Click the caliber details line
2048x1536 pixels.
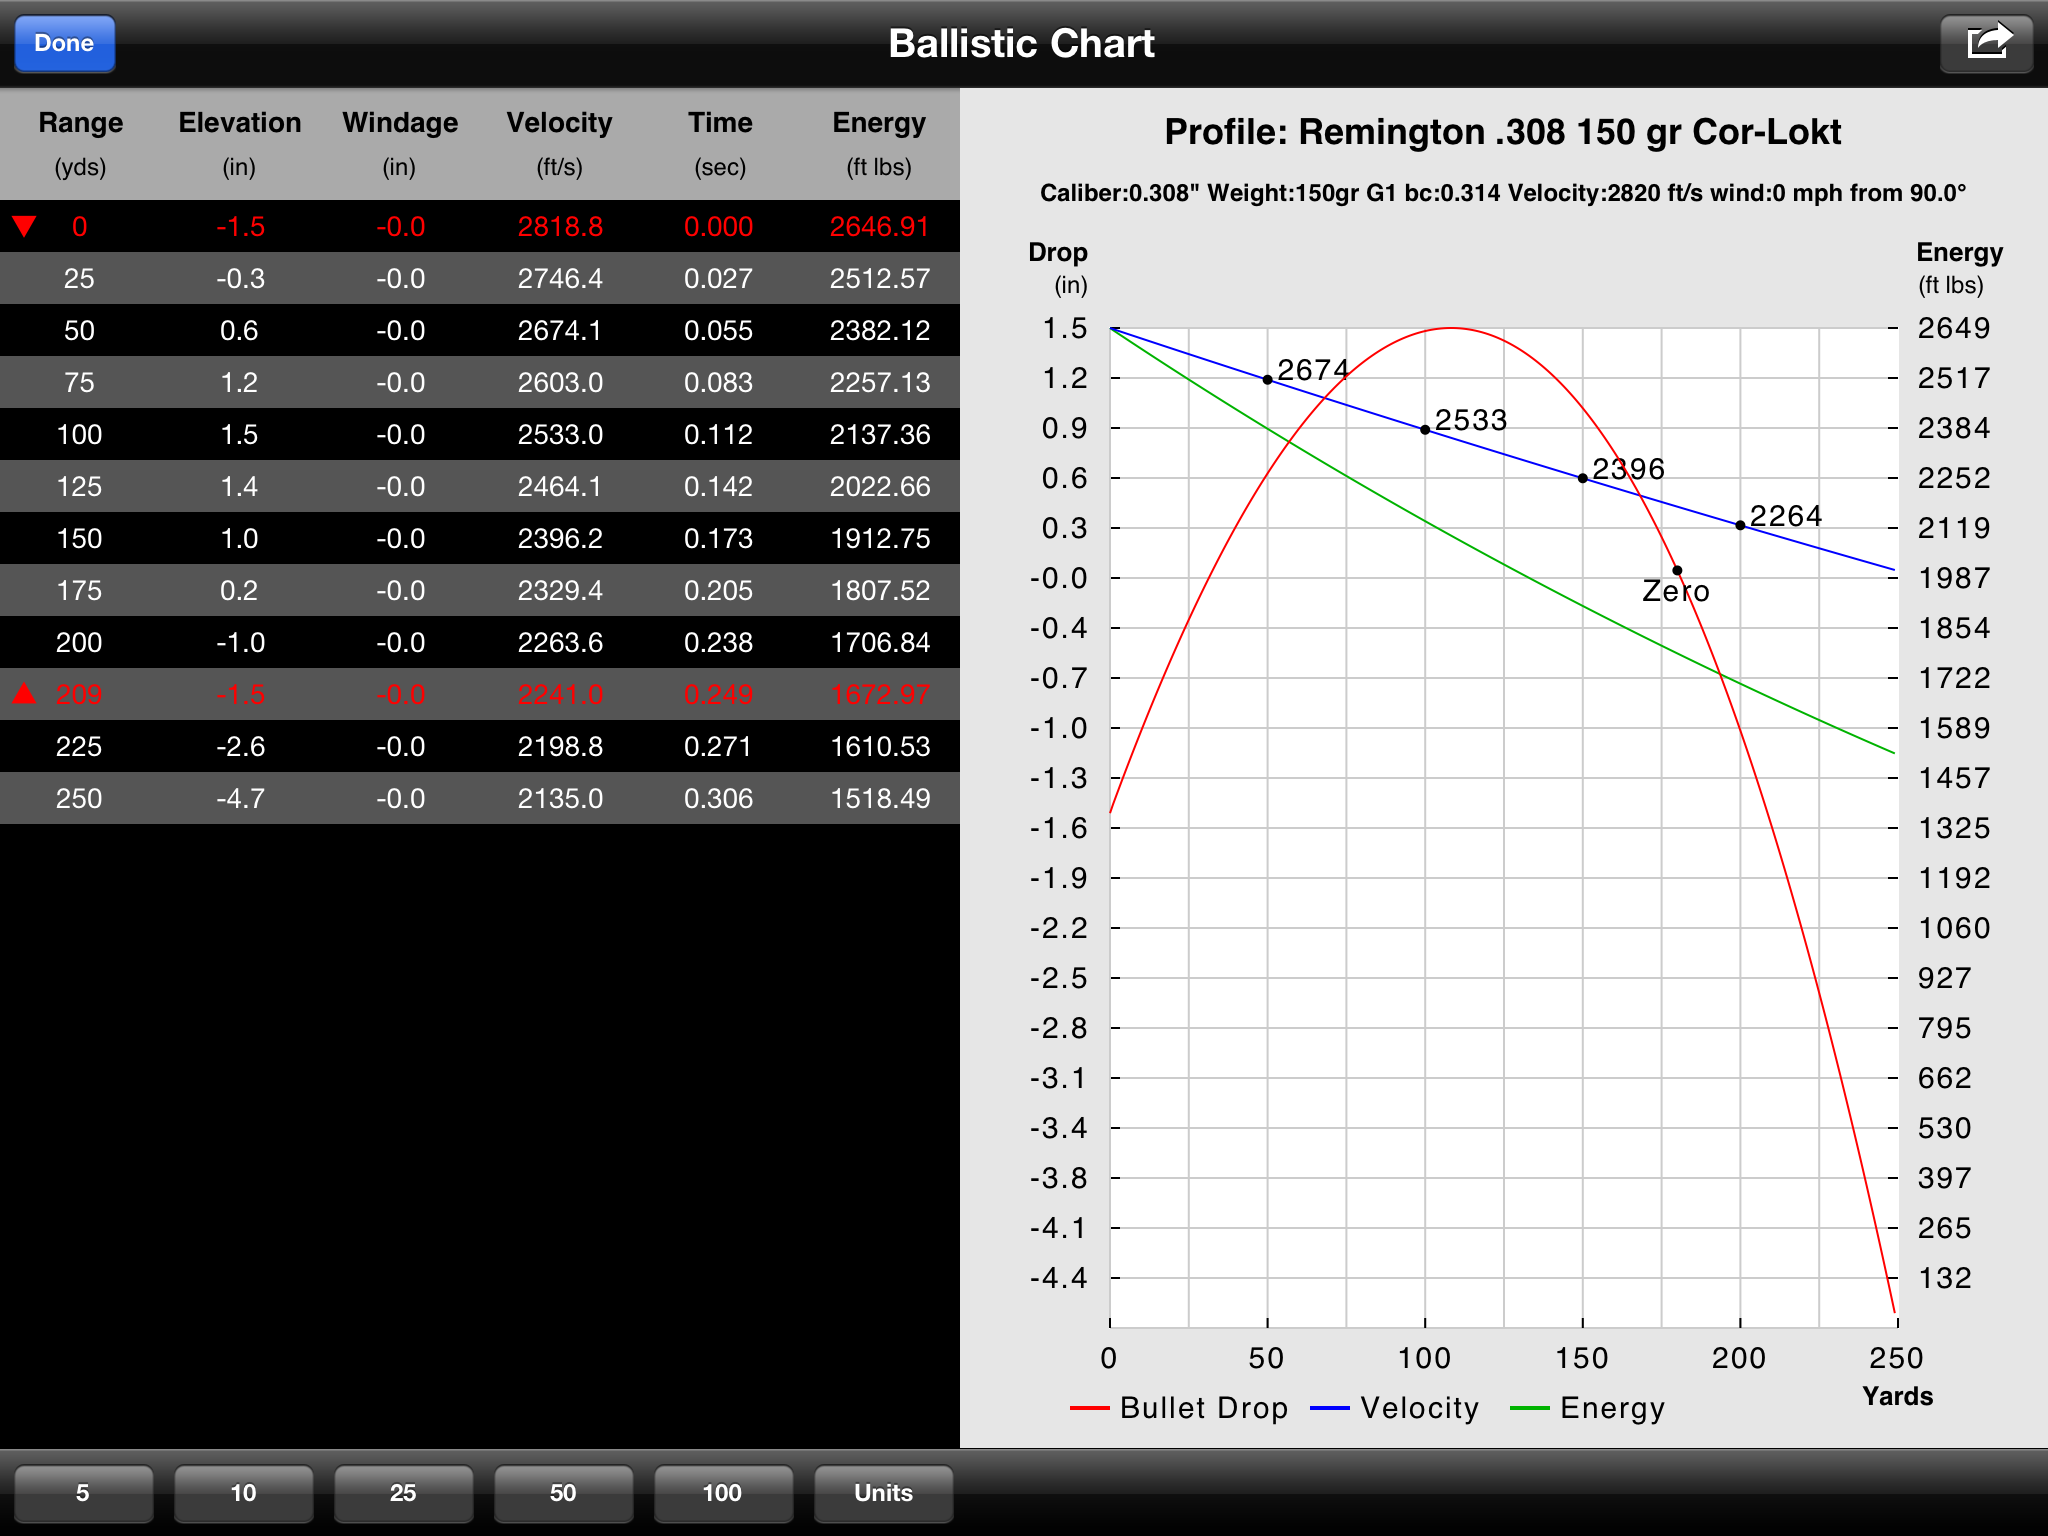pyautogui.click(x=1502, y=193)
